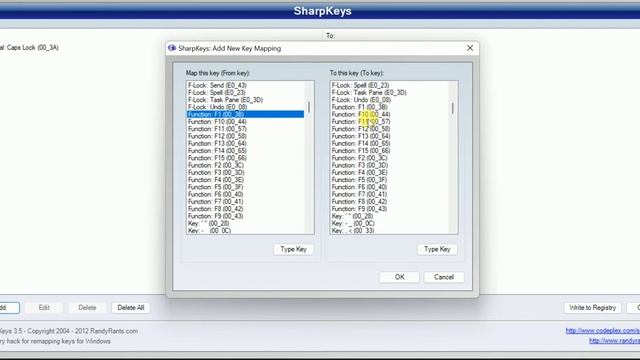Select Function: F10 (00_44) in To key list

click(389, 114)
